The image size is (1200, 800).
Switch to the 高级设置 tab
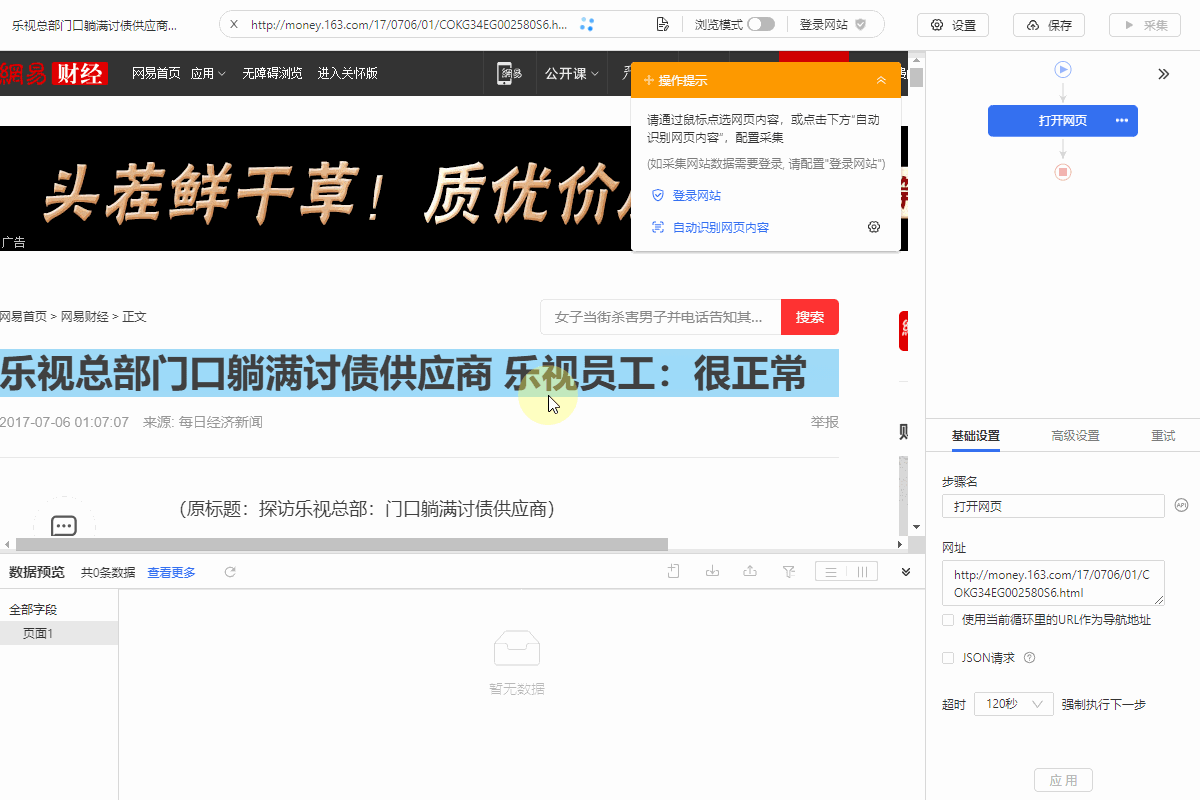(x=1075, y=436)
